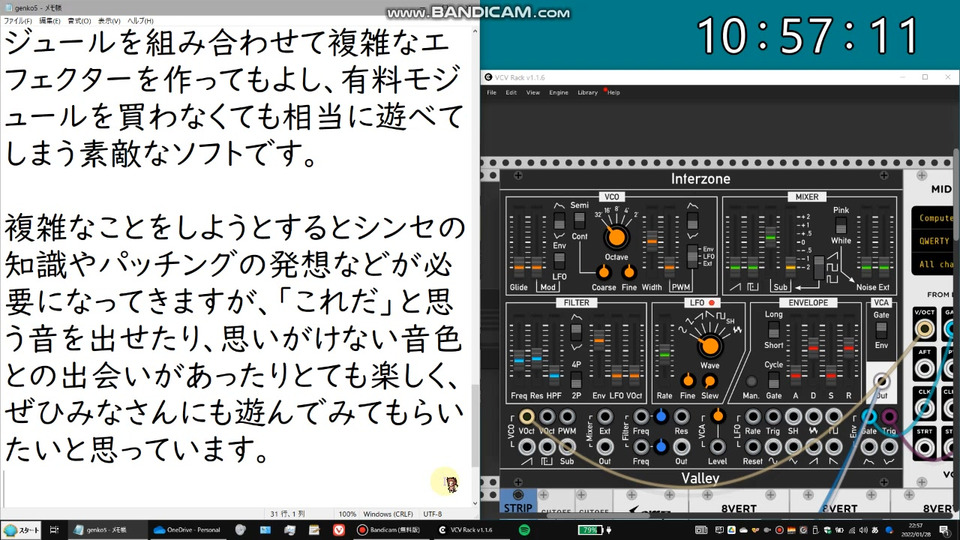Screen dimensions: 960x540
Task: Toggle the Filter 4P/2P switch
Action: [x=576, y=380]
